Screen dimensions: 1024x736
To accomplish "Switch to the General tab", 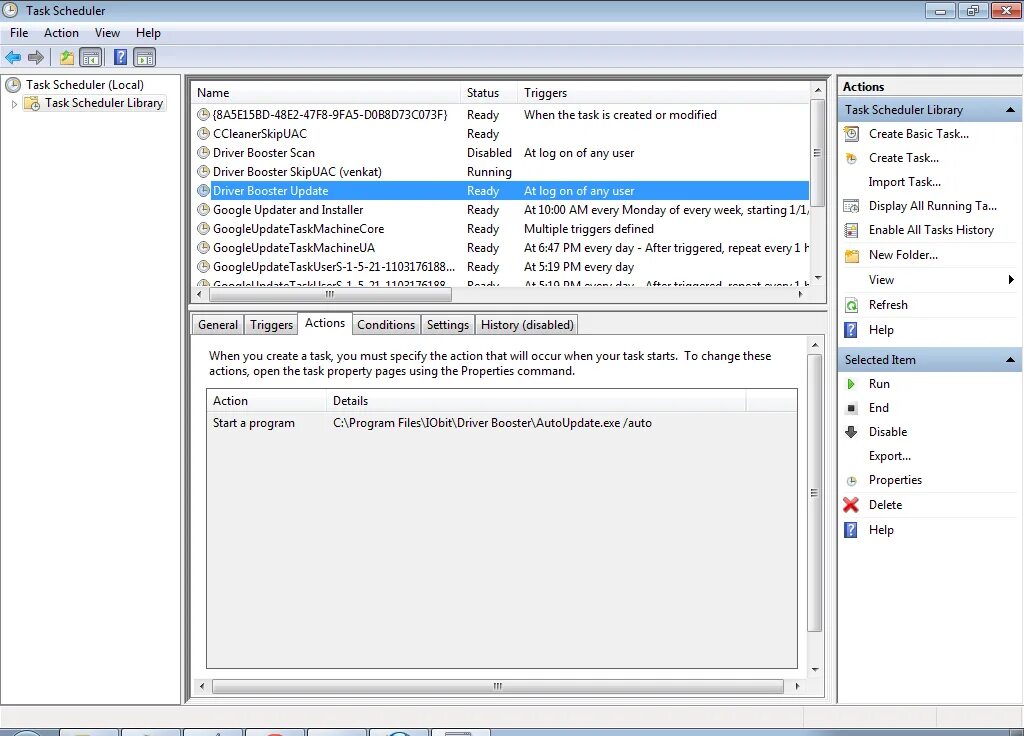I will pyautogui.click(x=217, y=325).
